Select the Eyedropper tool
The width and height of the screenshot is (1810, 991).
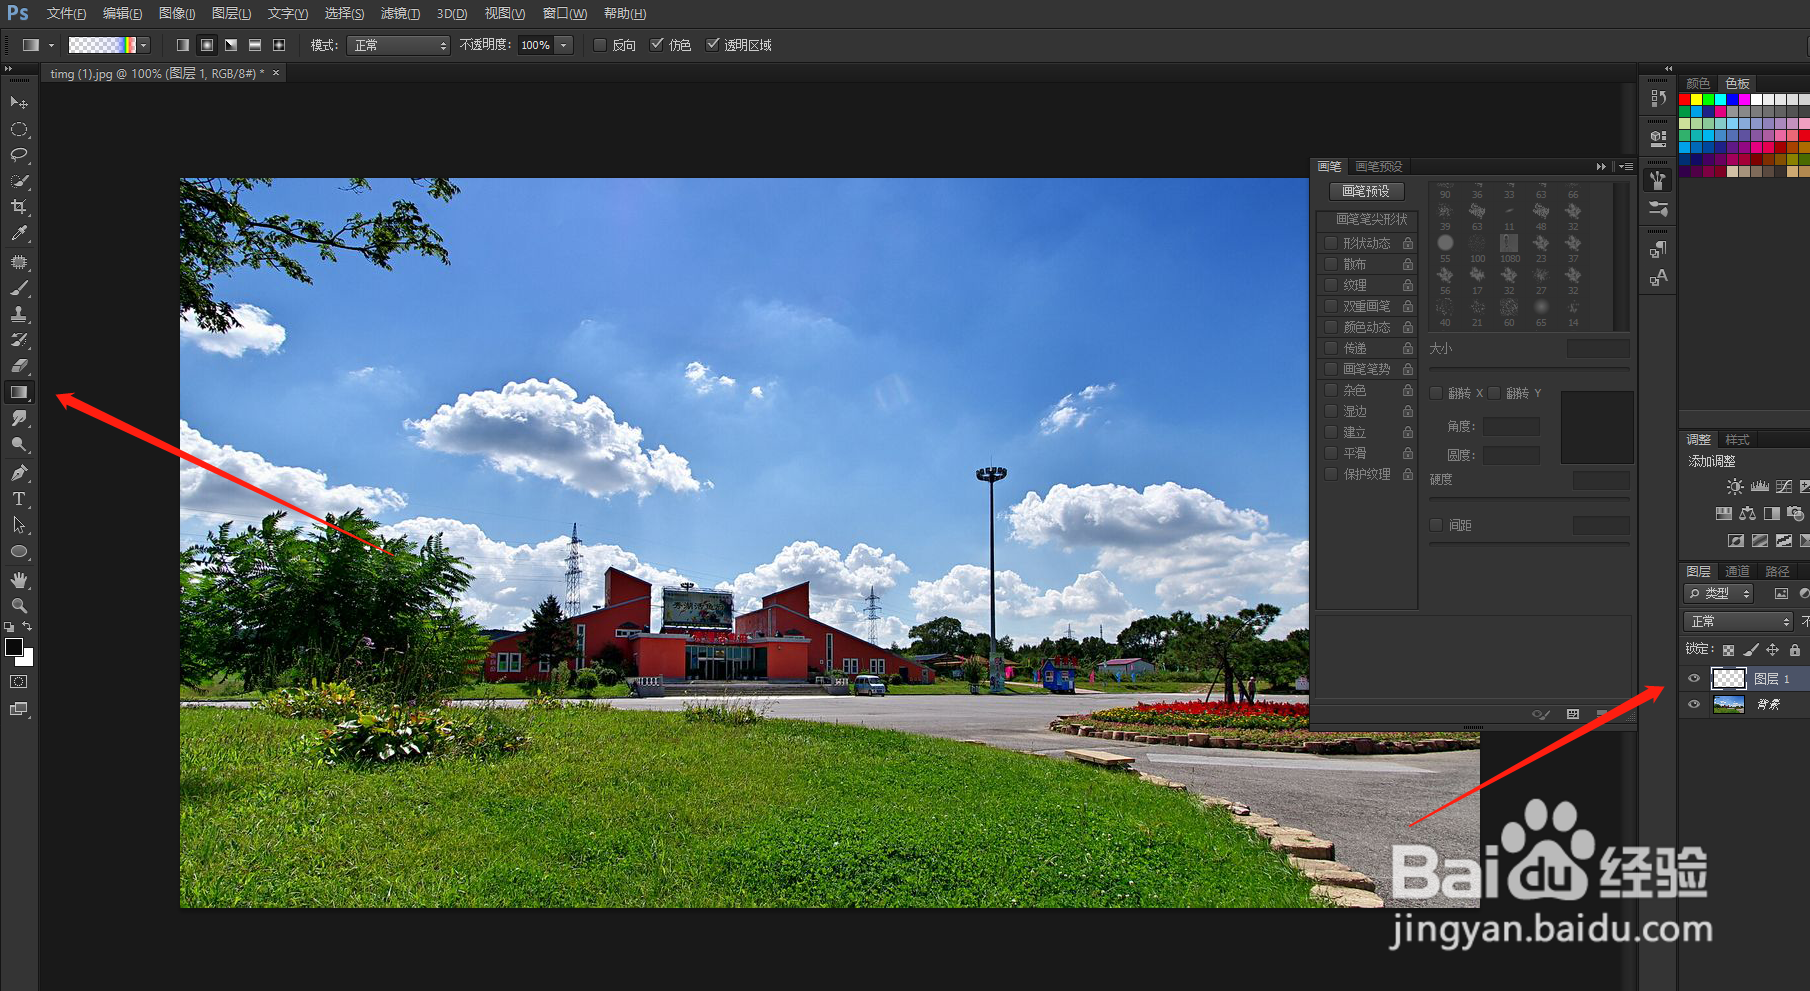click(x=19, y=233)
